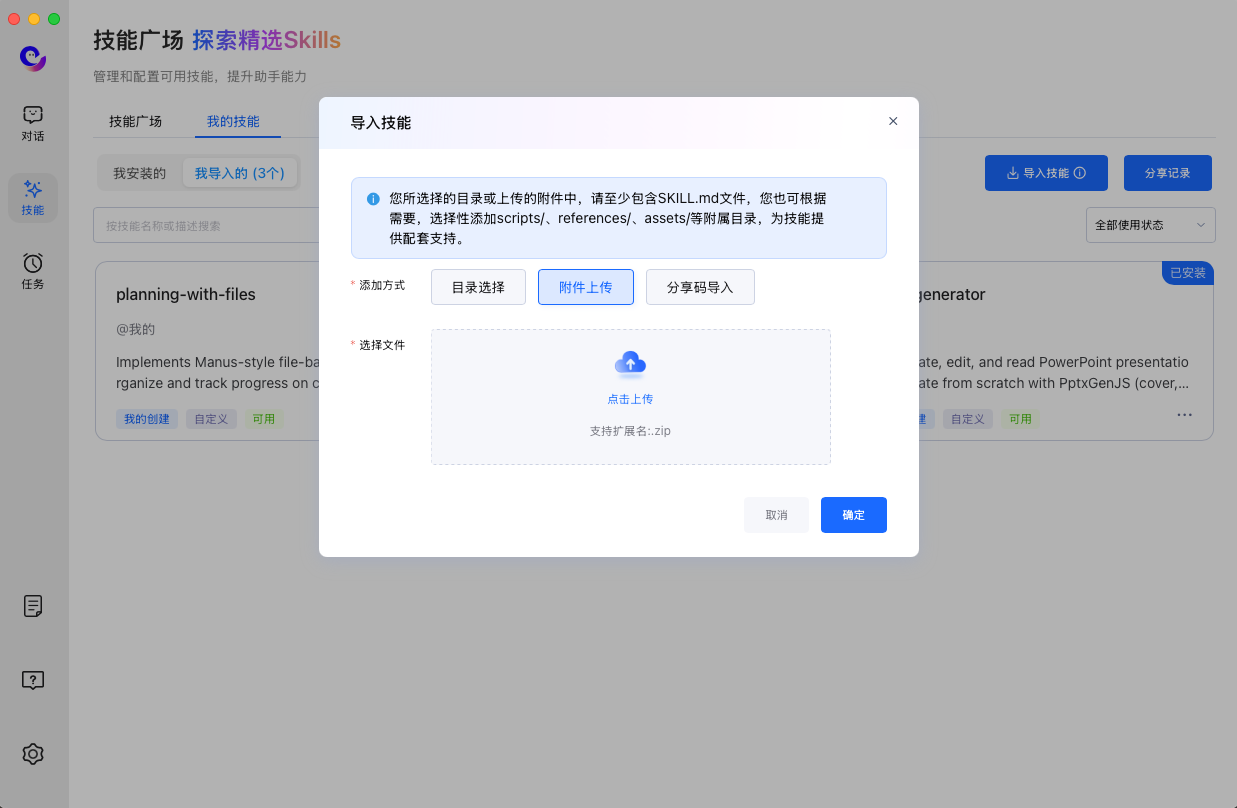Click the app logo in sidebar
The image size is (1237, 808).
33,58
